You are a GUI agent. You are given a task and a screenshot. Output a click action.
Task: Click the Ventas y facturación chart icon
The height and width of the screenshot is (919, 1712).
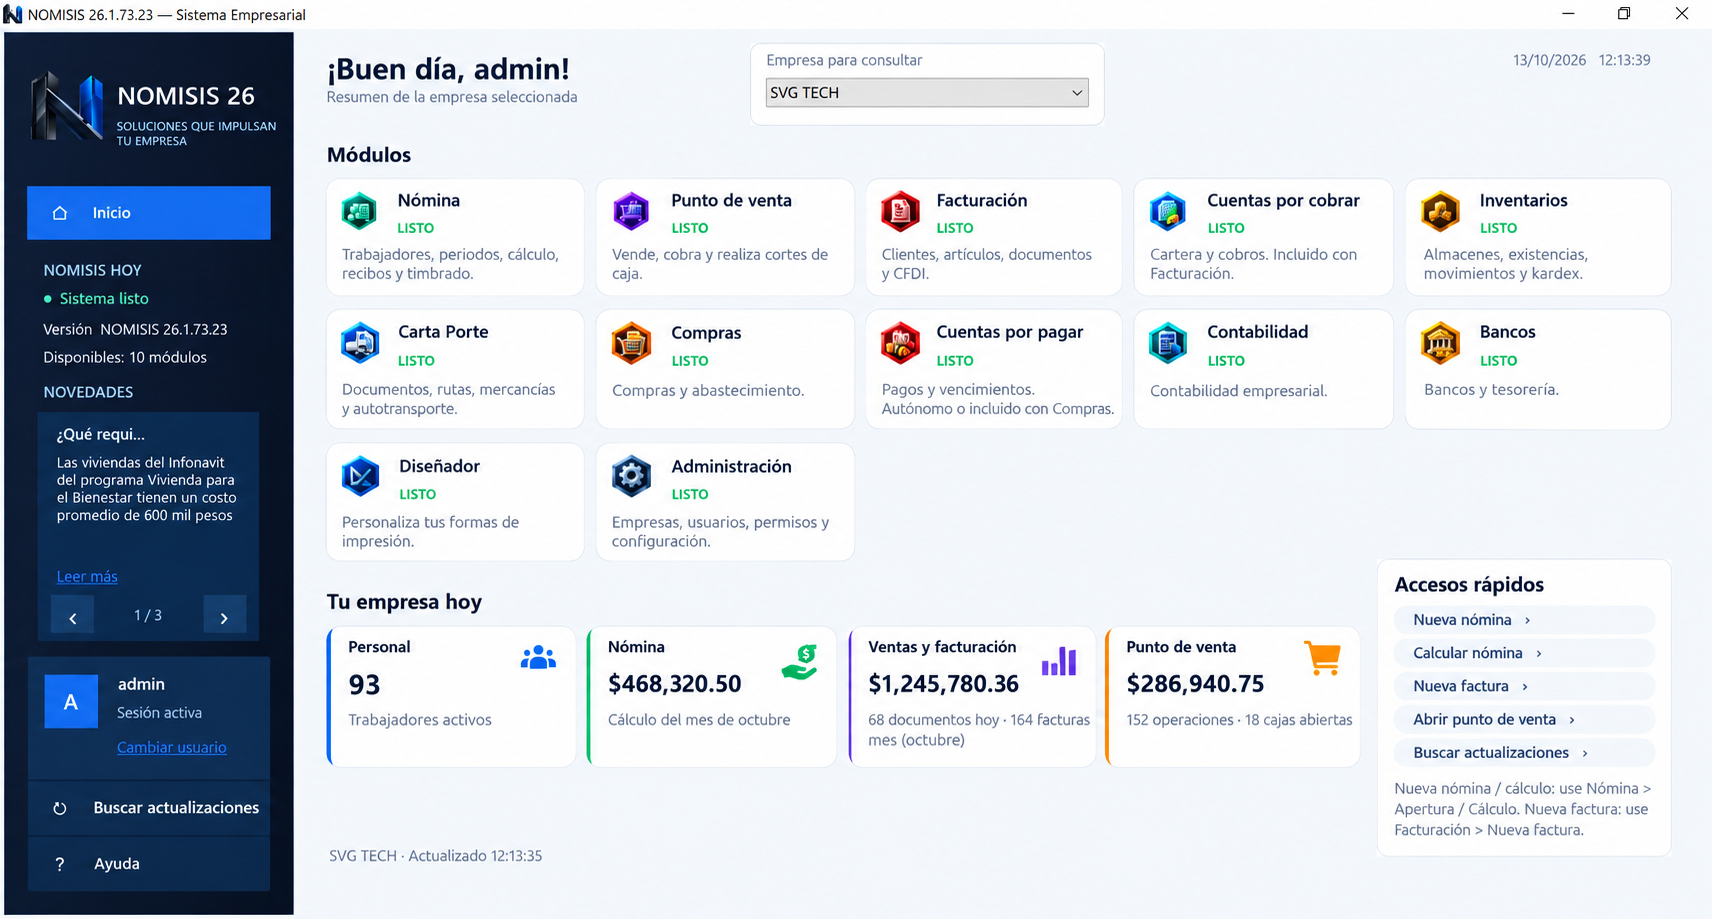(x=1059, y=661)
